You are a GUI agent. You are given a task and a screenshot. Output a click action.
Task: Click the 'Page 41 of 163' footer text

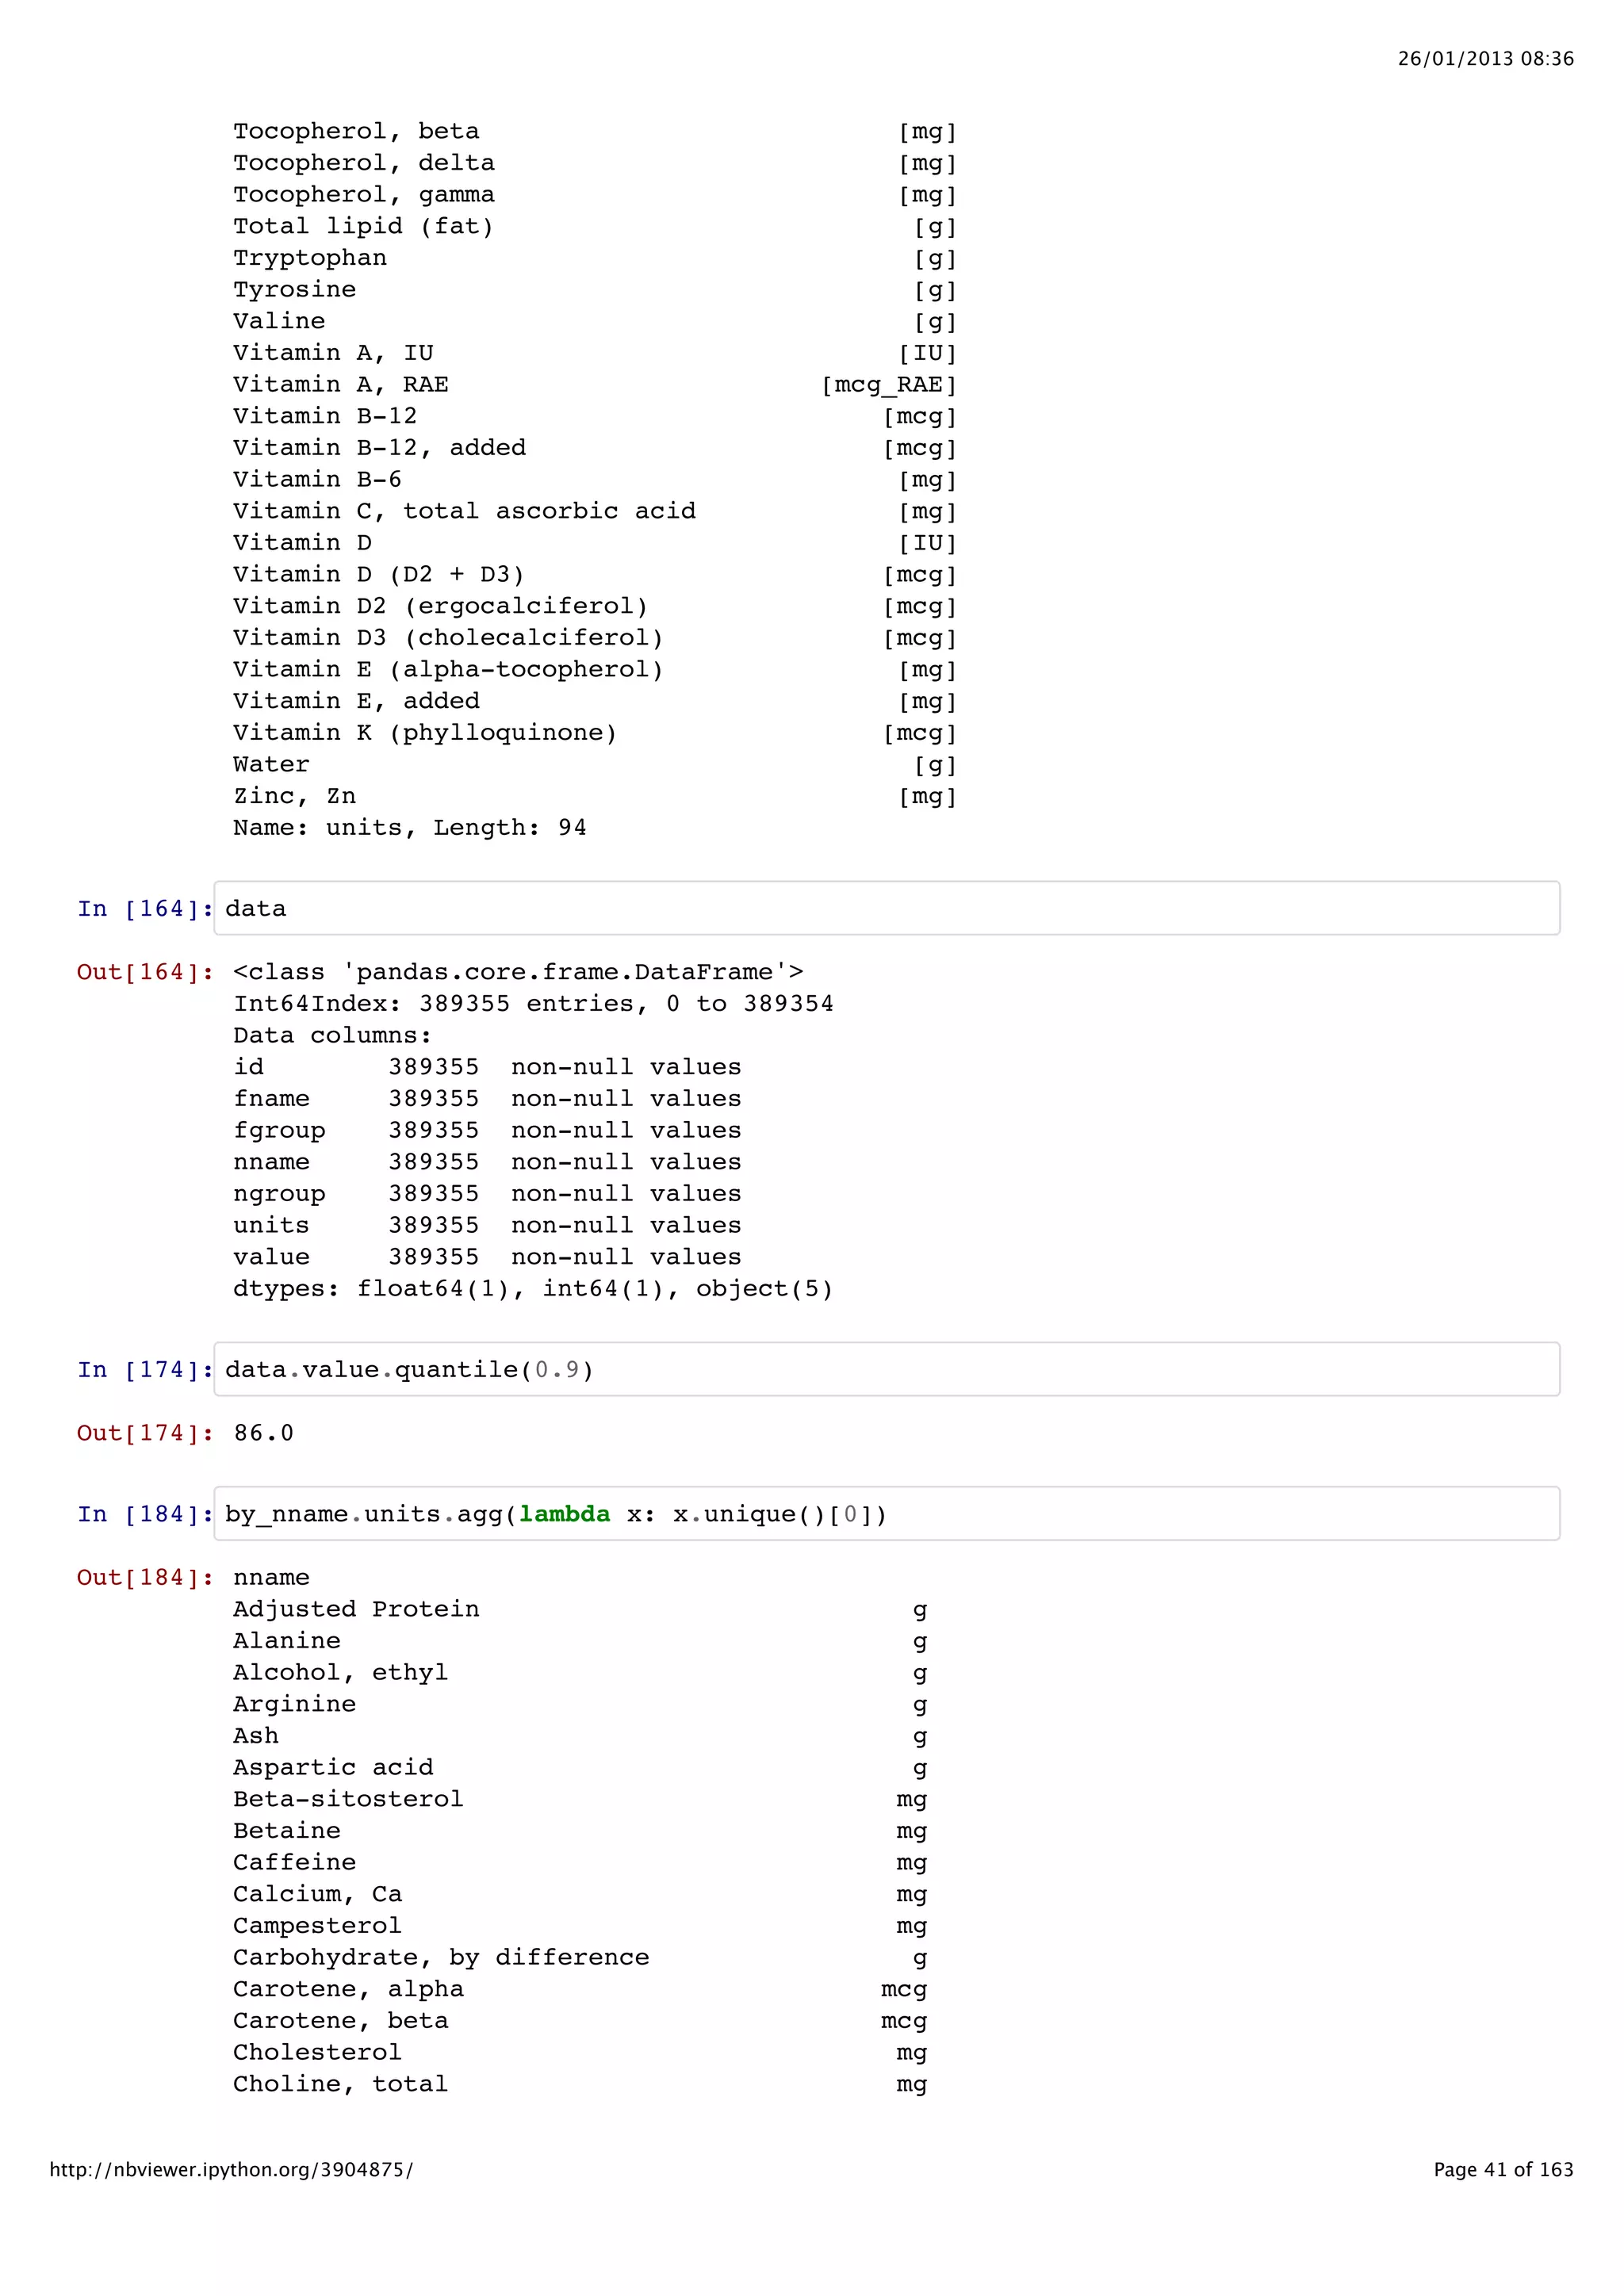[1503, 2169]
